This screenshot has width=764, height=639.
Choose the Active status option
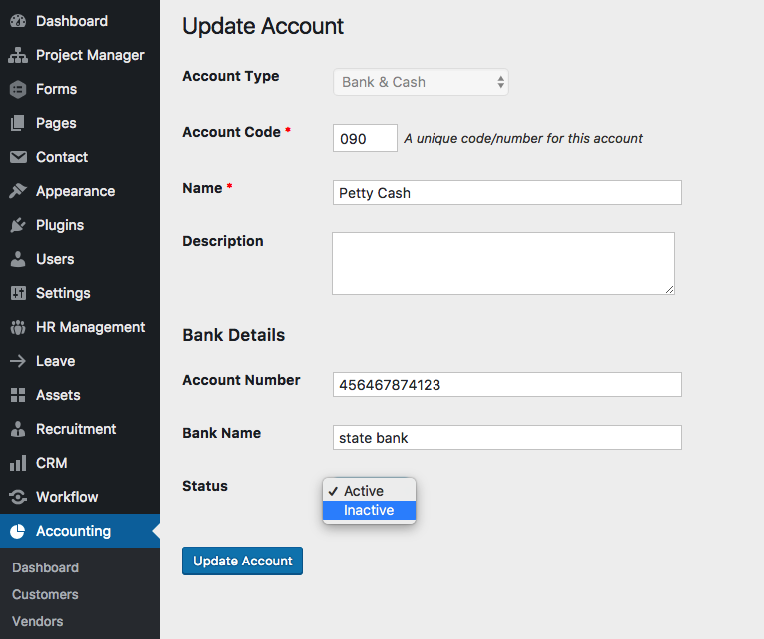[x=364, y=491]
